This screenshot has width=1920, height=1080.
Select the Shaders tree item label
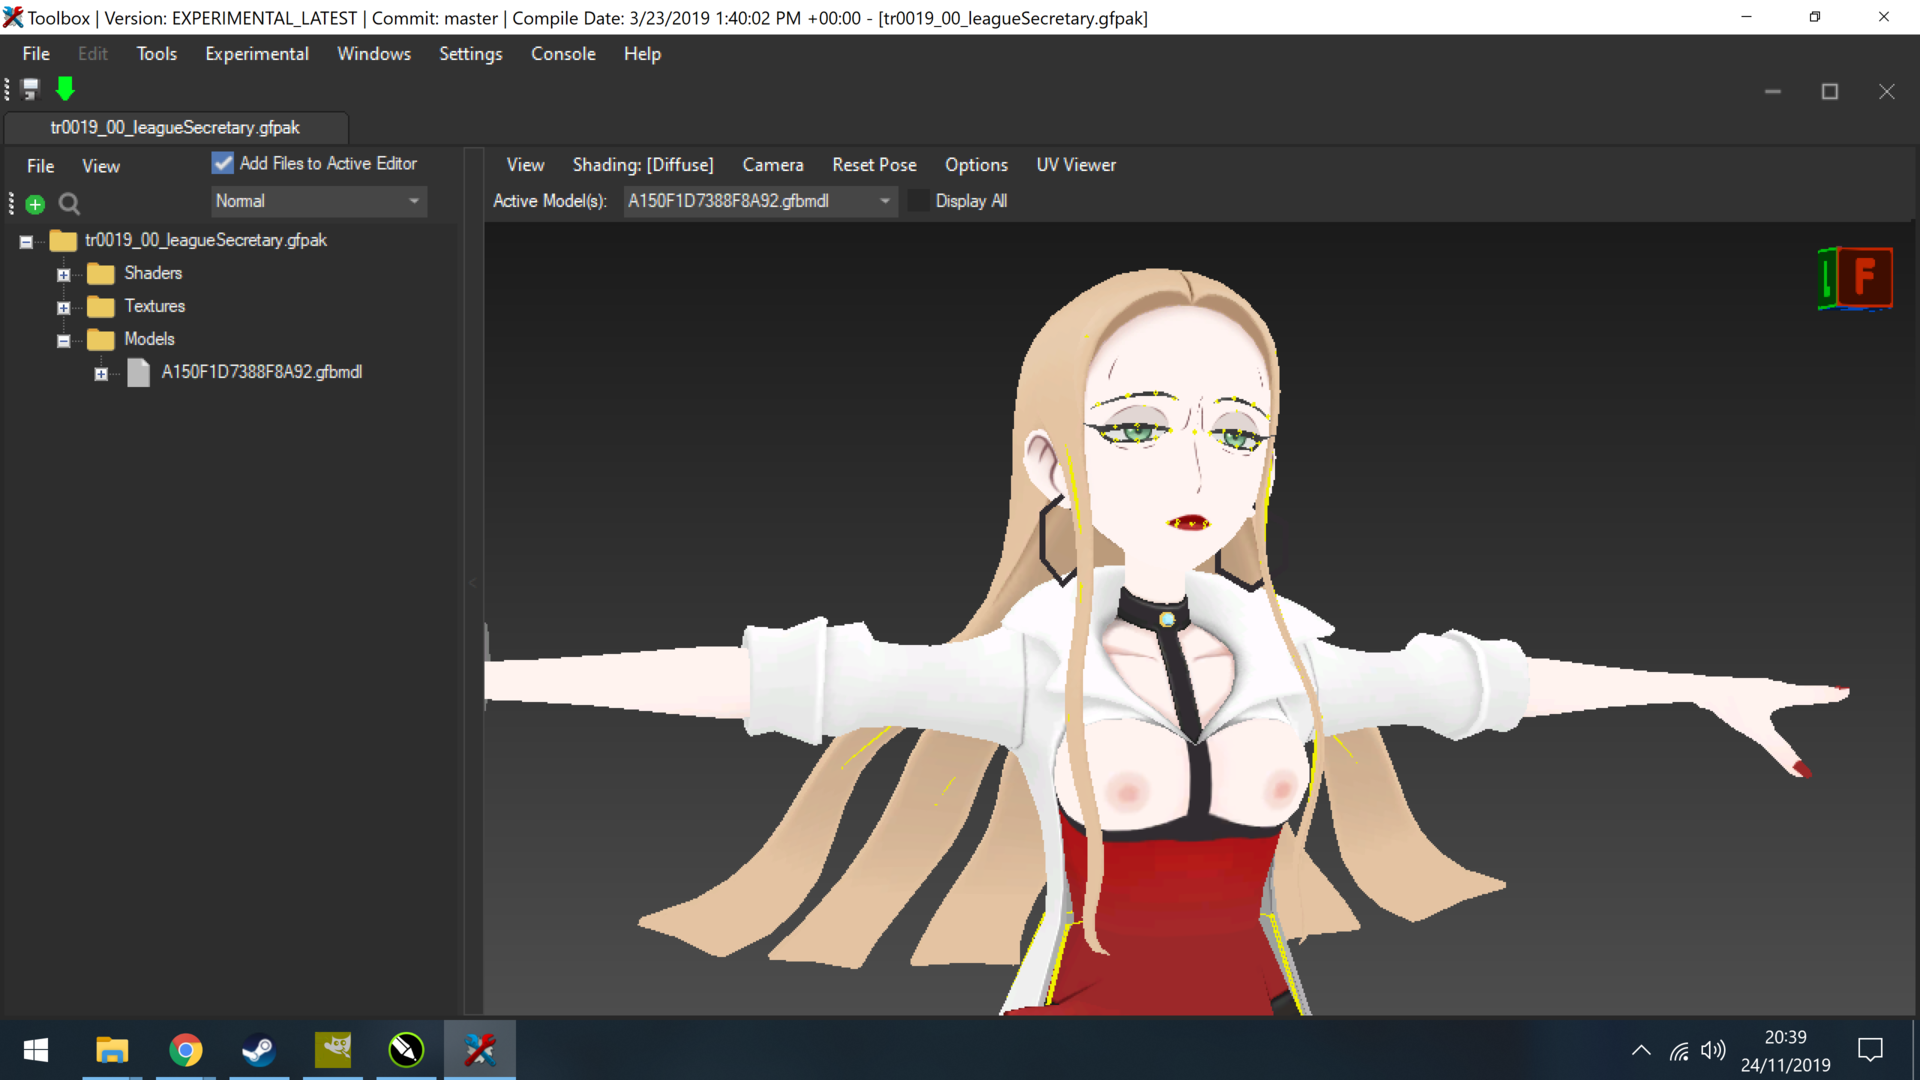click(153, 273)
